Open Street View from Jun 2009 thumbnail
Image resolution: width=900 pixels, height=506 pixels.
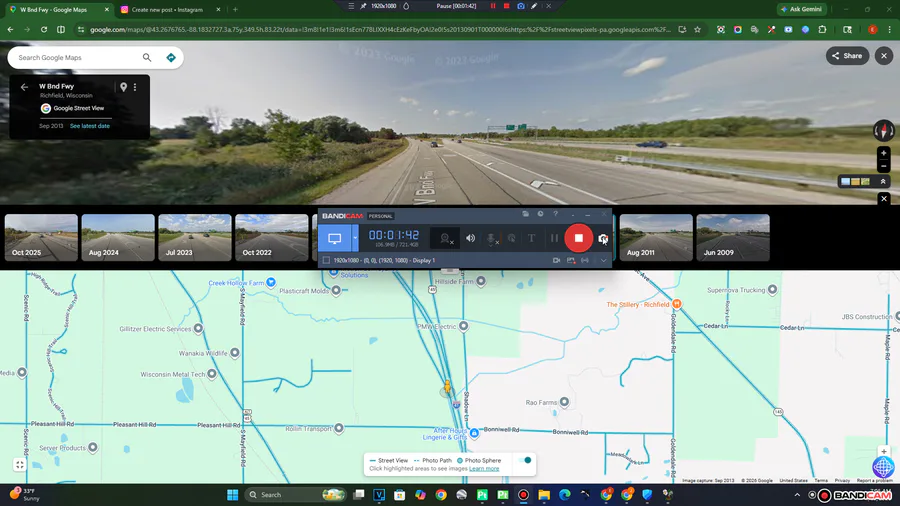733,238
